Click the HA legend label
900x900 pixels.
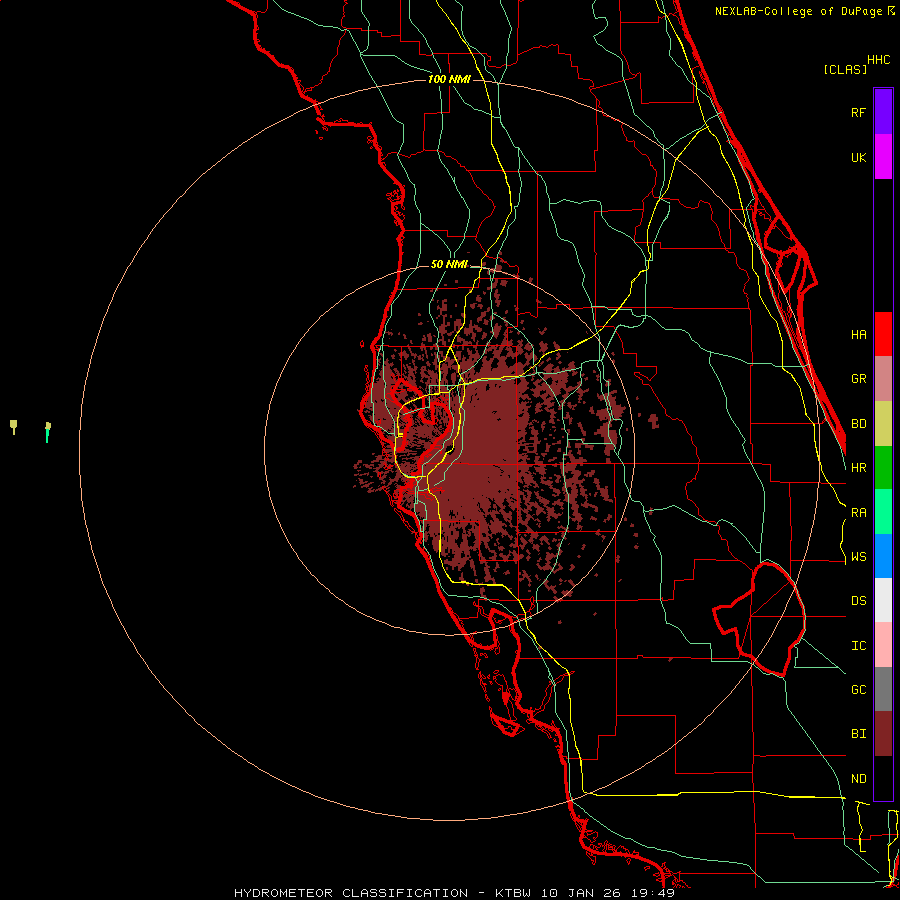pos(858,334)
